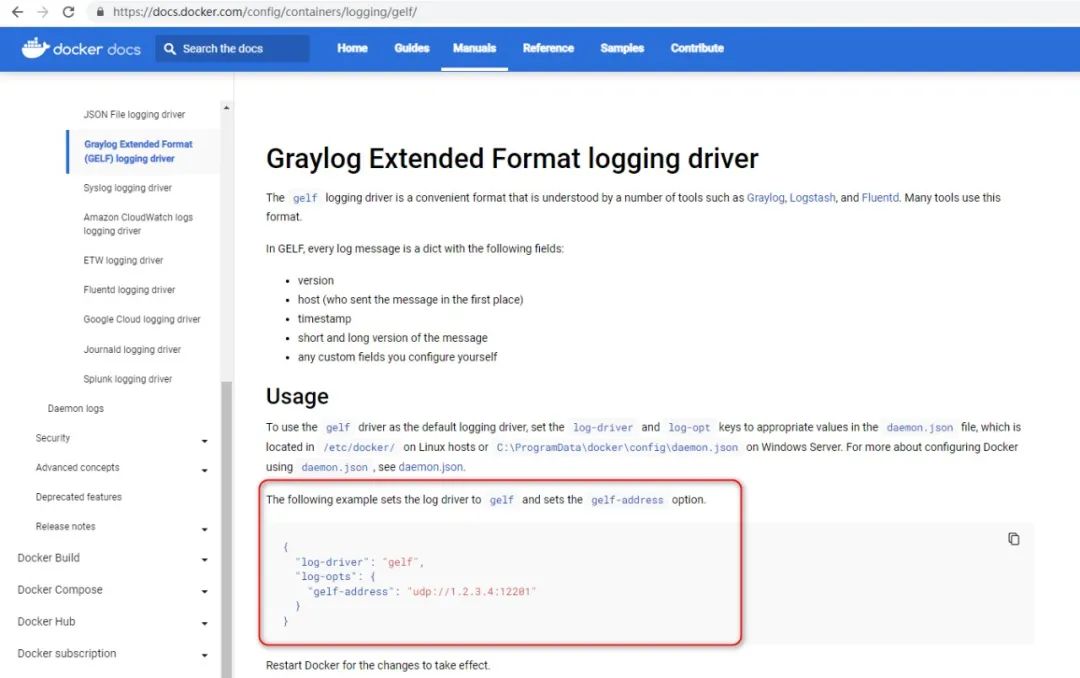Open Release notes sidebar section
The height and width of the screenshot is (678, 1080).
click(65, 526)
